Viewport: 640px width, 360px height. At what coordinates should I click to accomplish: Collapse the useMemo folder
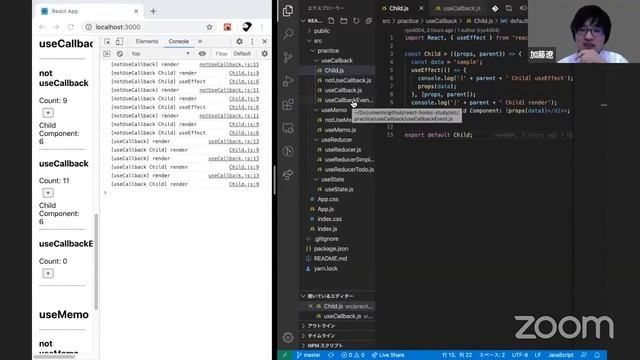click(333, 110)
